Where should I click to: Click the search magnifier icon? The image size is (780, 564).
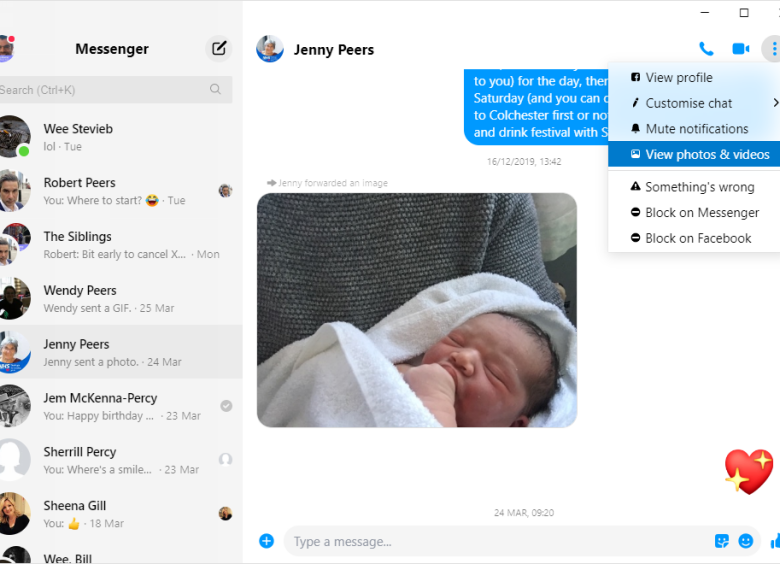coord(216,90)
